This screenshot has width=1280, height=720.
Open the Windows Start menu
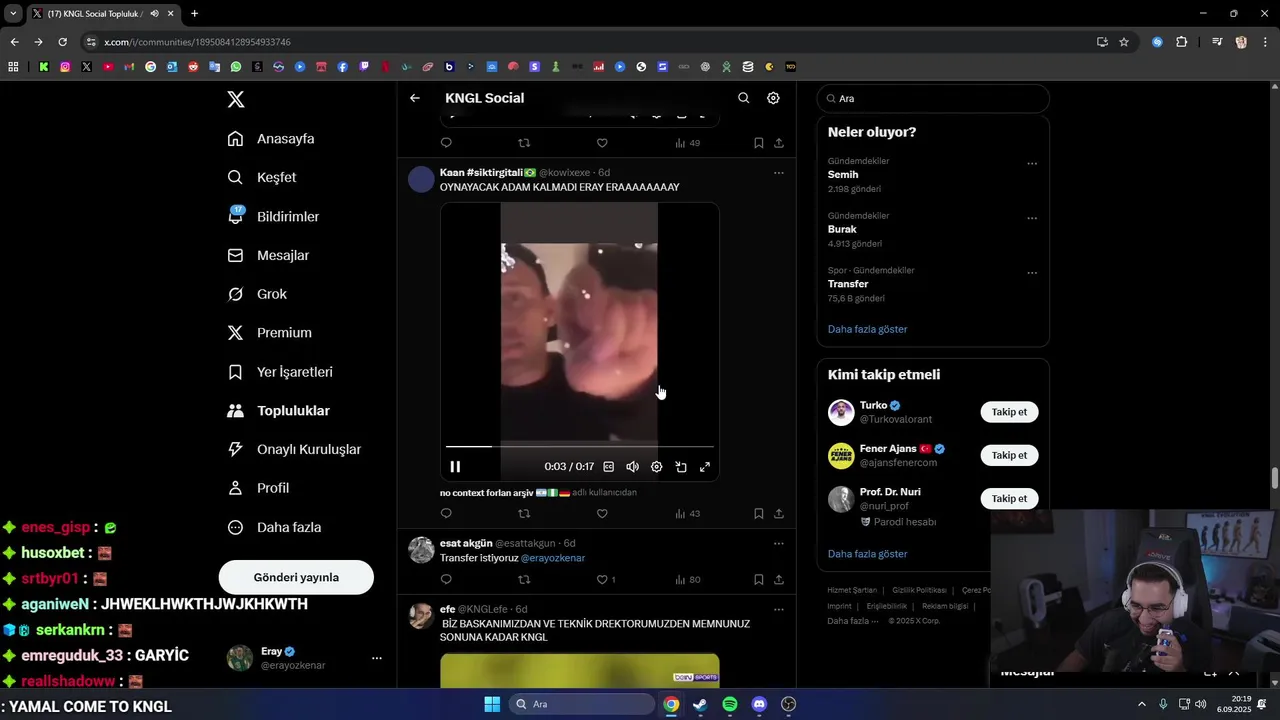(x=492, y=704)
